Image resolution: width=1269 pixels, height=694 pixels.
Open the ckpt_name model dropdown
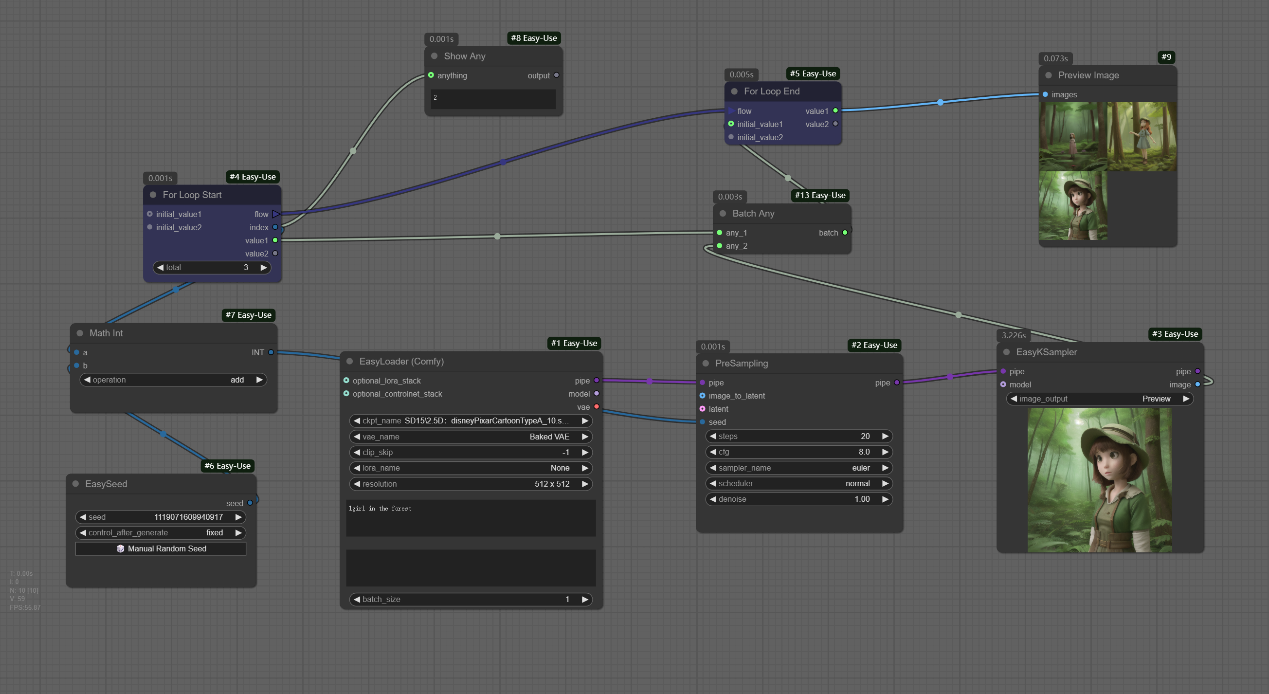(470, 421)
